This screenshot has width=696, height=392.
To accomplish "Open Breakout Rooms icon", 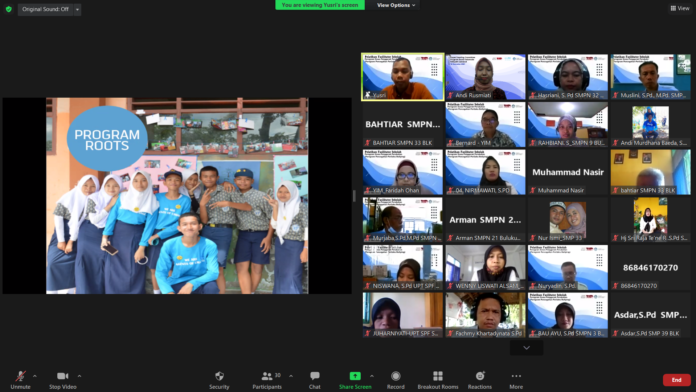I will 438,376.
